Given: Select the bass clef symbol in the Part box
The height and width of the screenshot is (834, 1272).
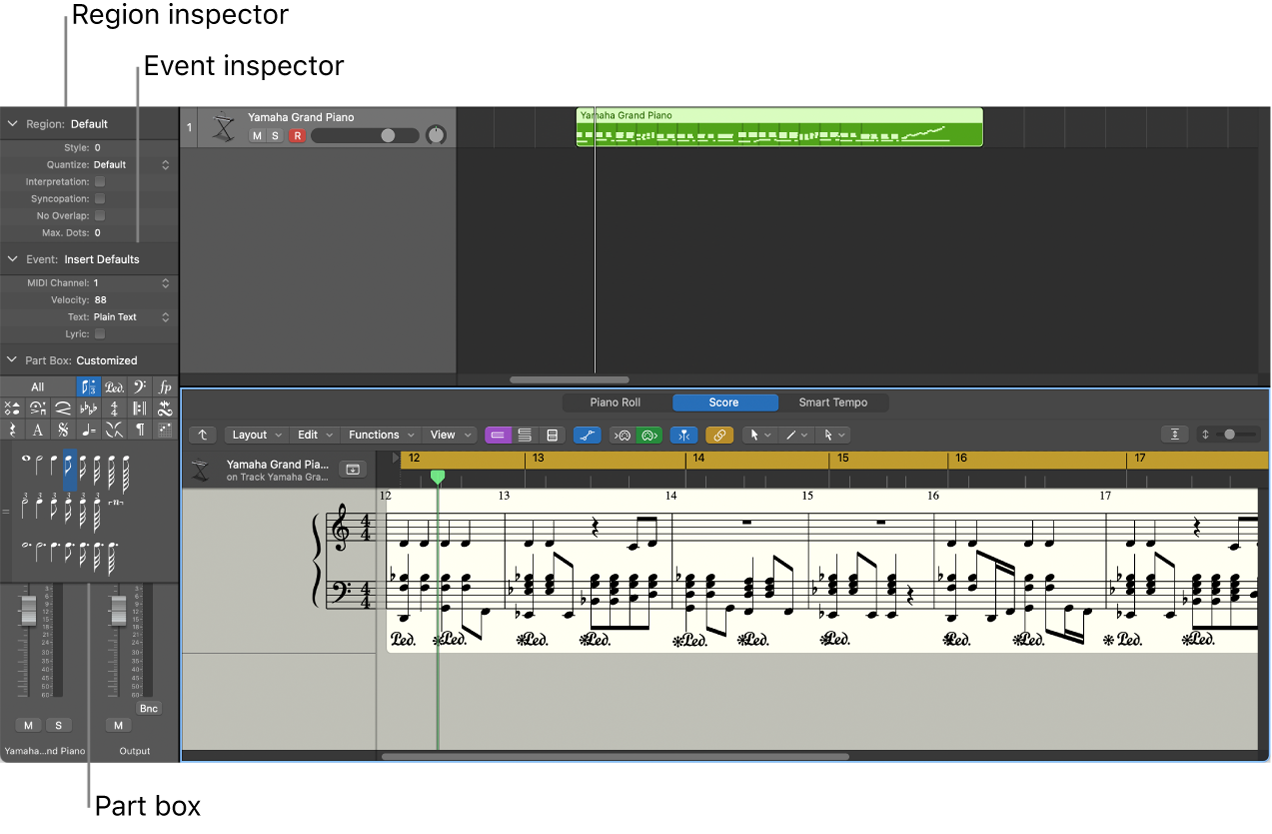Looking at the screenshot, I should (x=139, y=388).
